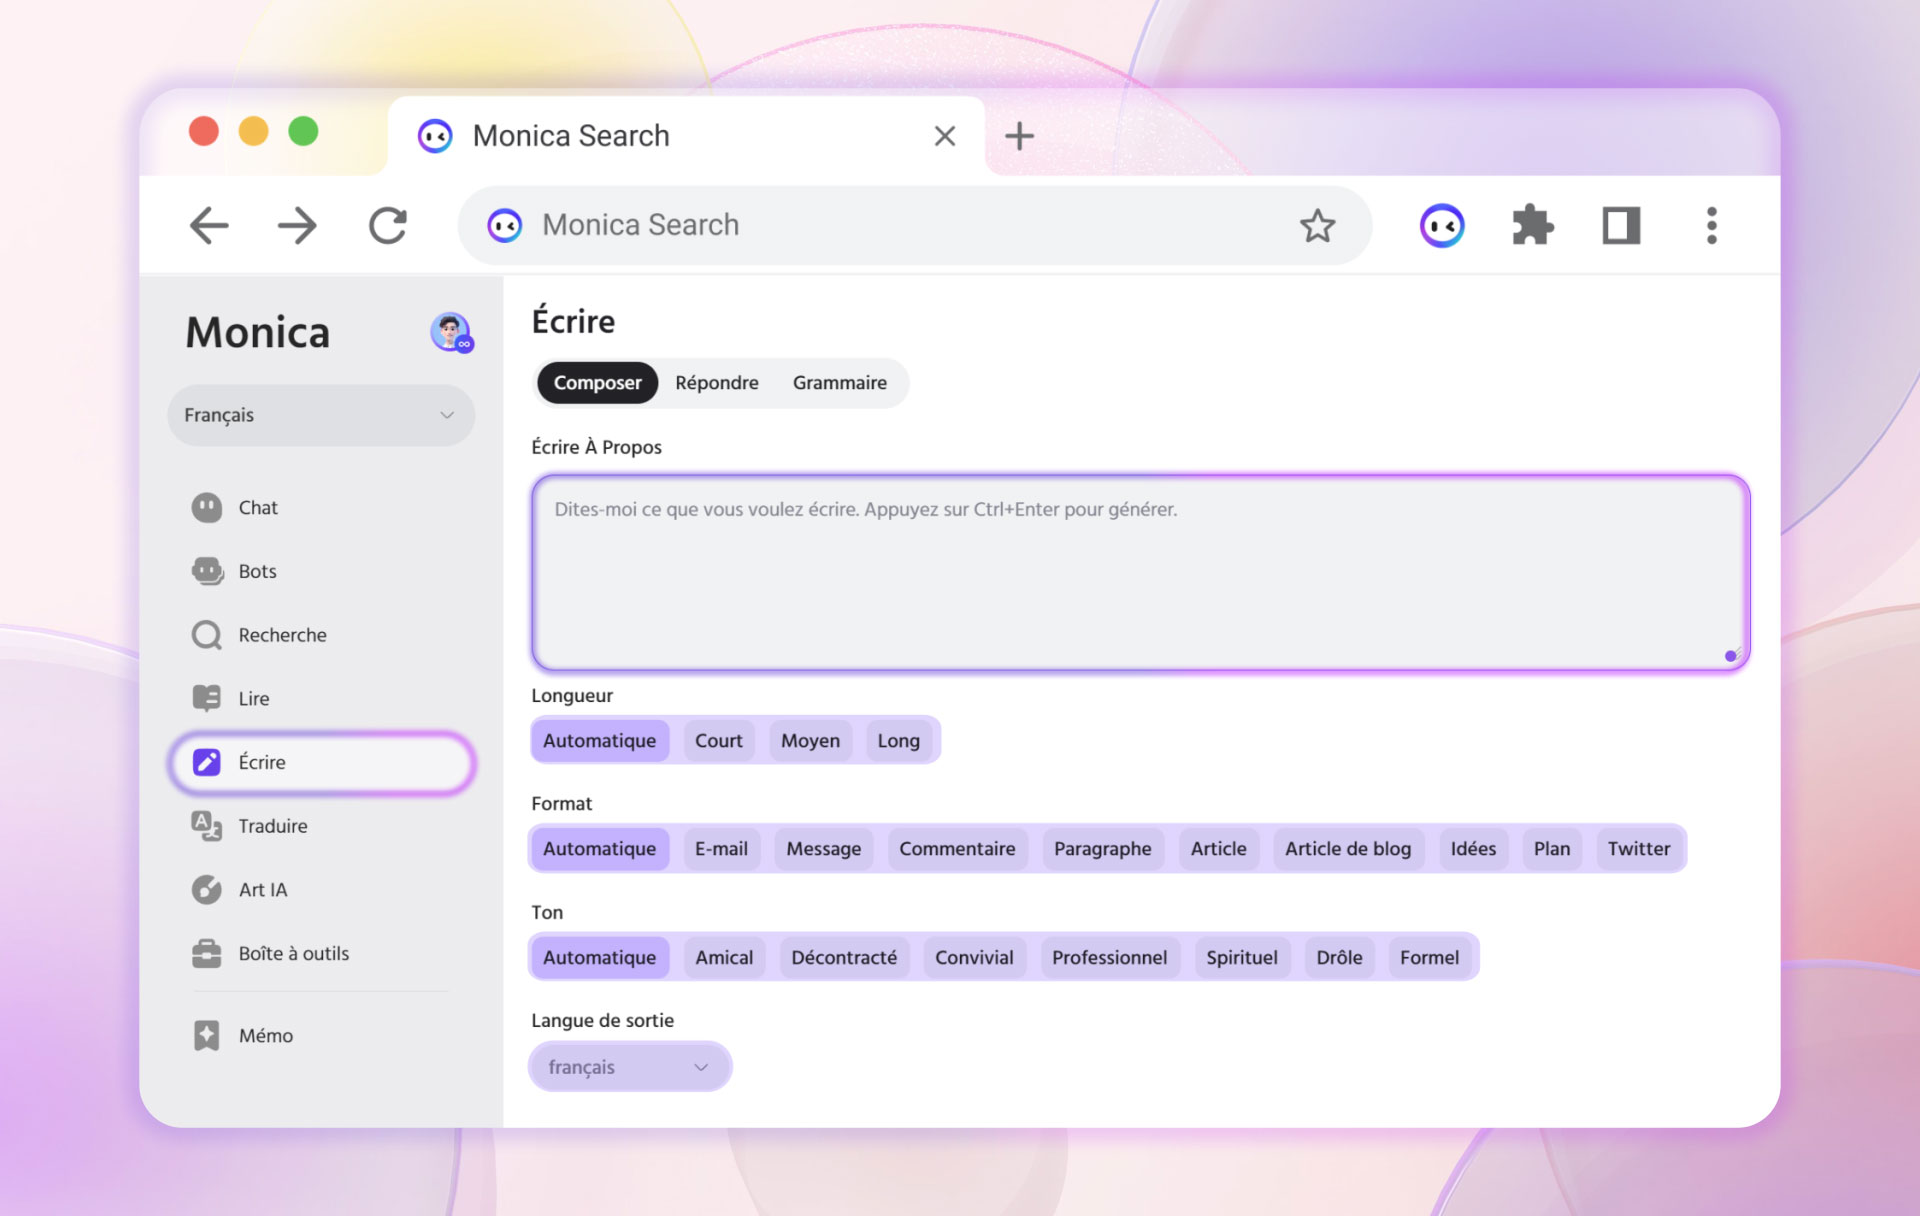
Task: Click the Mémo bookmark icon
Action: pos(207,1035)
